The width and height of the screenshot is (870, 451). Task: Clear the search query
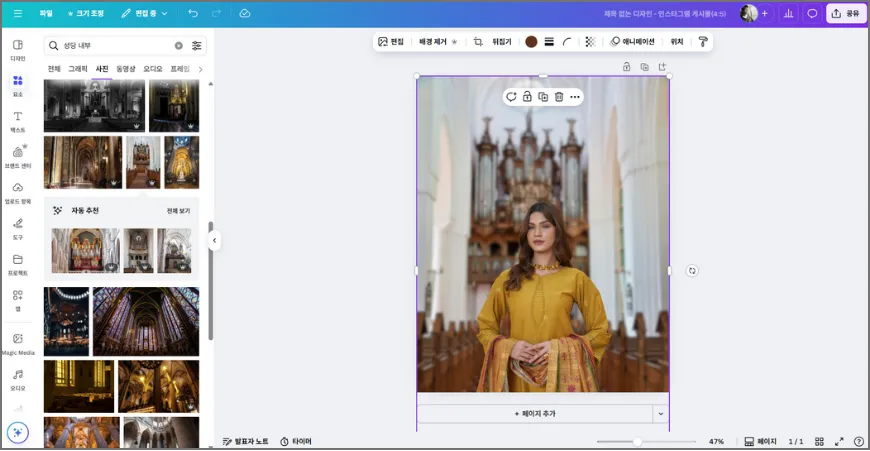[179, 45]
